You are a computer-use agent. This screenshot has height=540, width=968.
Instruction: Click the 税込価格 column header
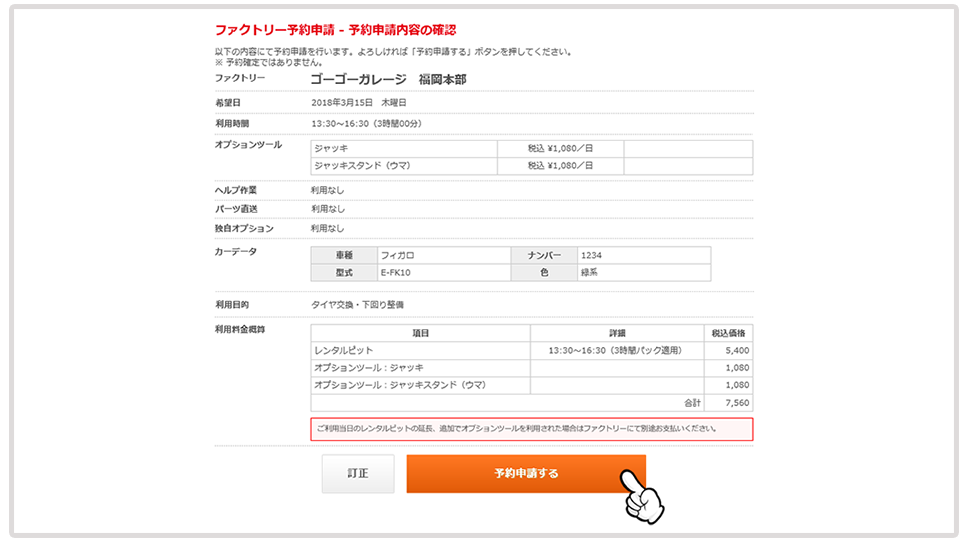pos(731,333)
